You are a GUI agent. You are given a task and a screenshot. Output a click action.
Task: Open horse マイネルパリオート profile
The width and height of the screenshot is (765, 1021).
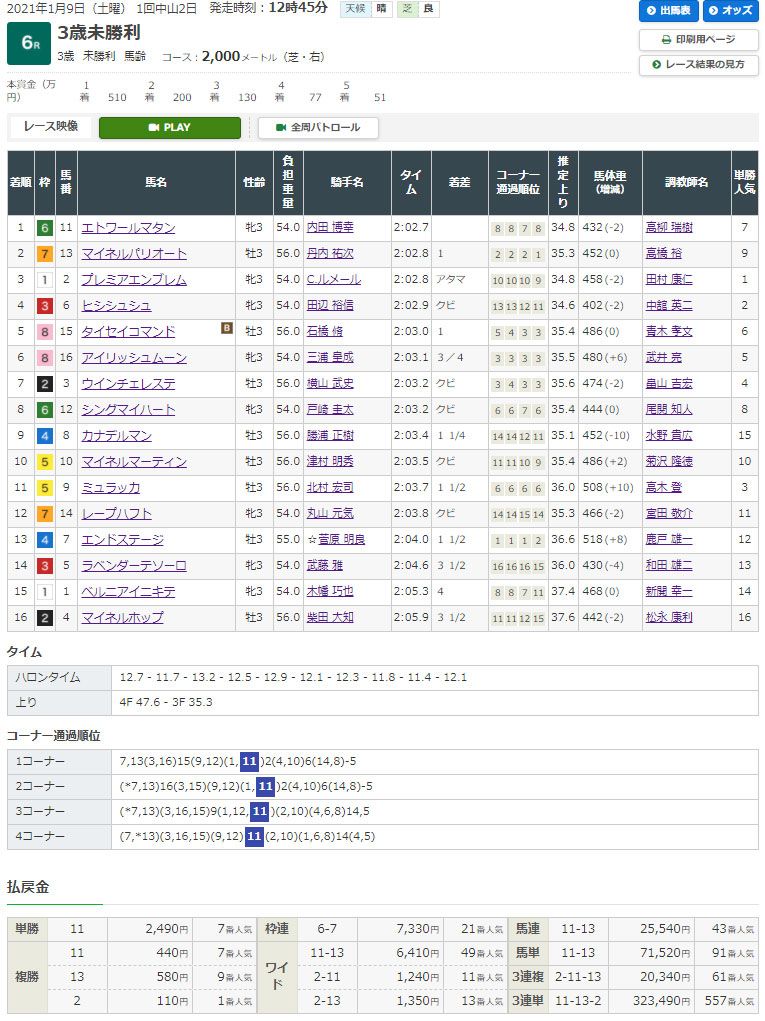pyautogui.click(x=134, y=254)
